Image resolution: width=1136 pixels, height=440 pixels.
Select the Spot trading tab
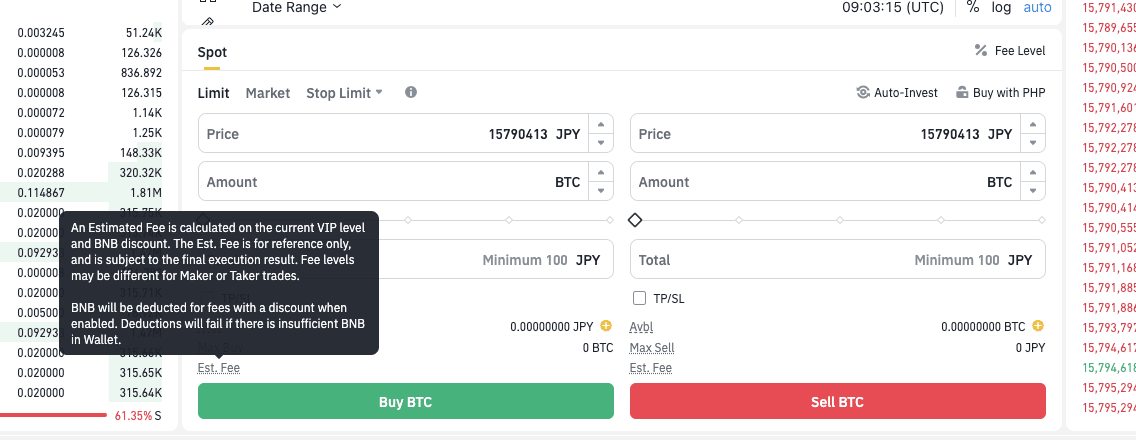coord(212,52)
